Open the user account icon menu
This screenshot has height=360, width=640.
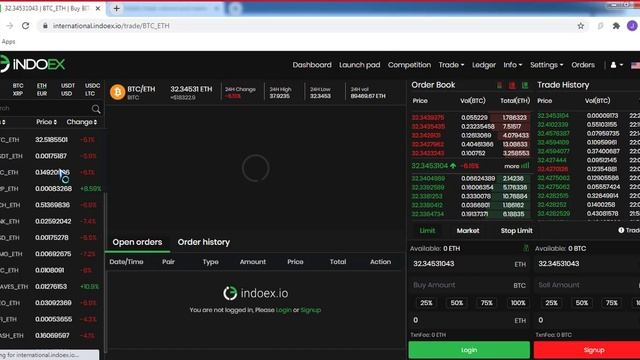pos(616,65)
